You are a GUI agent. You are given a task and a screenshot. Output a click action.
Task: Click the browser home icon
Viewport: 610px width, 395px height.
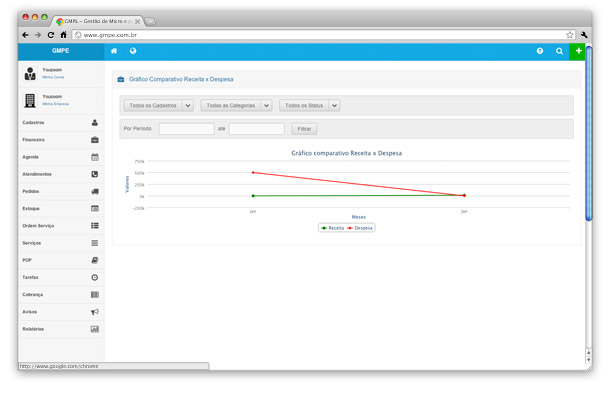point(63,35)
